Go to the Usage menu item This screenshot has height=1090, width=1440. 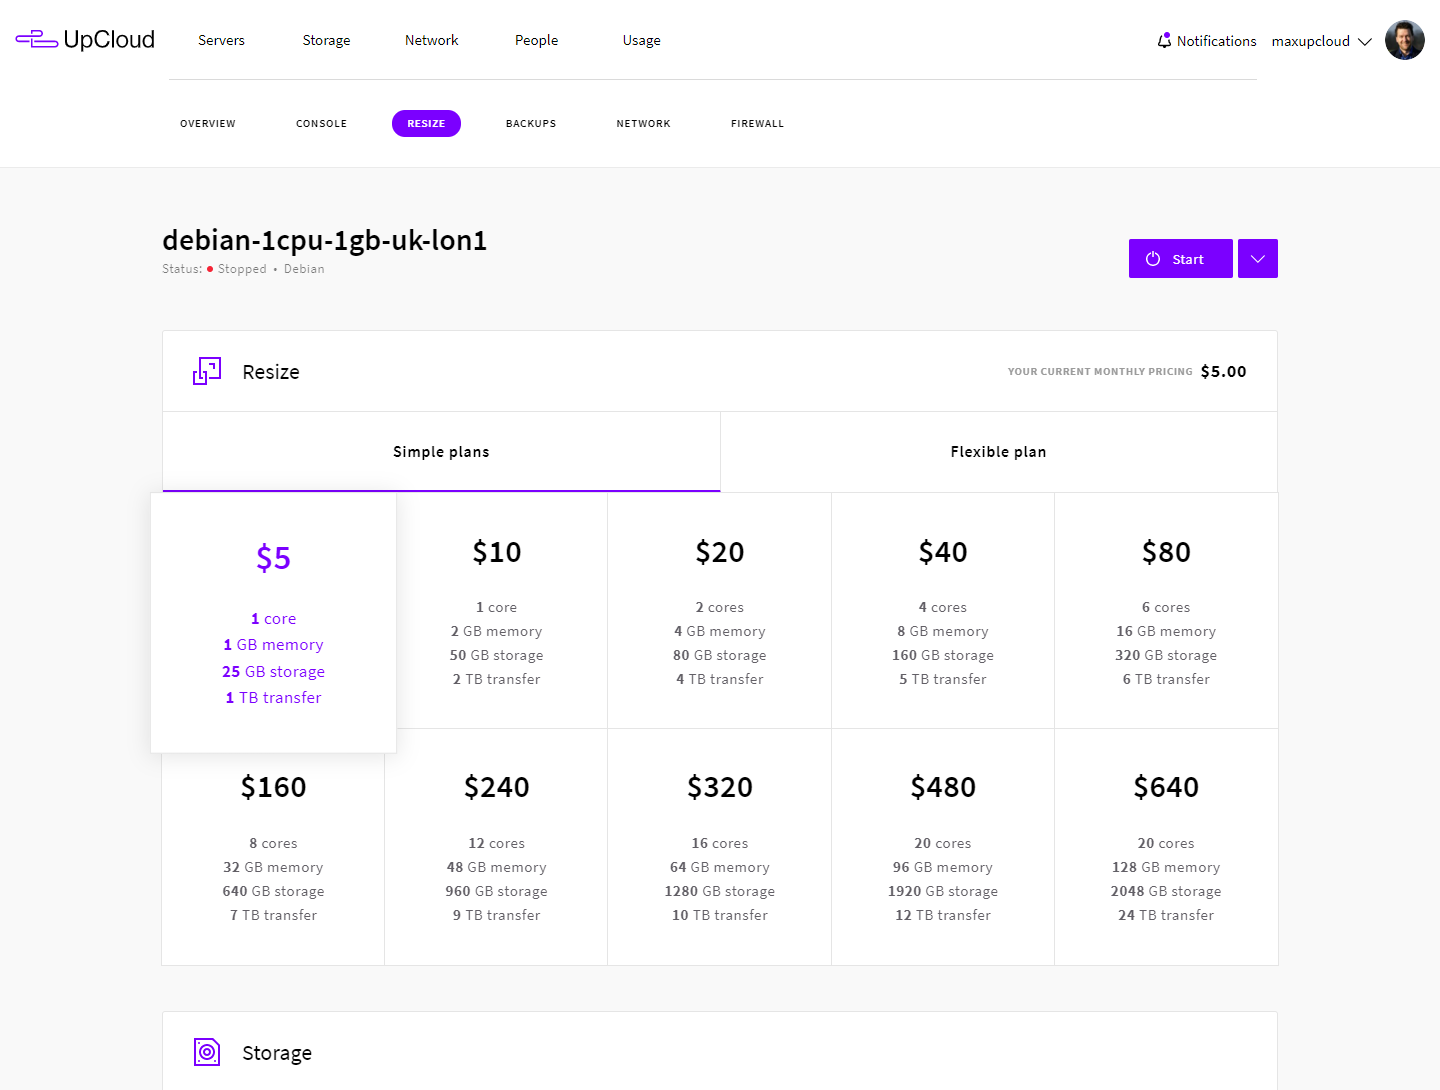click(641, 40)
